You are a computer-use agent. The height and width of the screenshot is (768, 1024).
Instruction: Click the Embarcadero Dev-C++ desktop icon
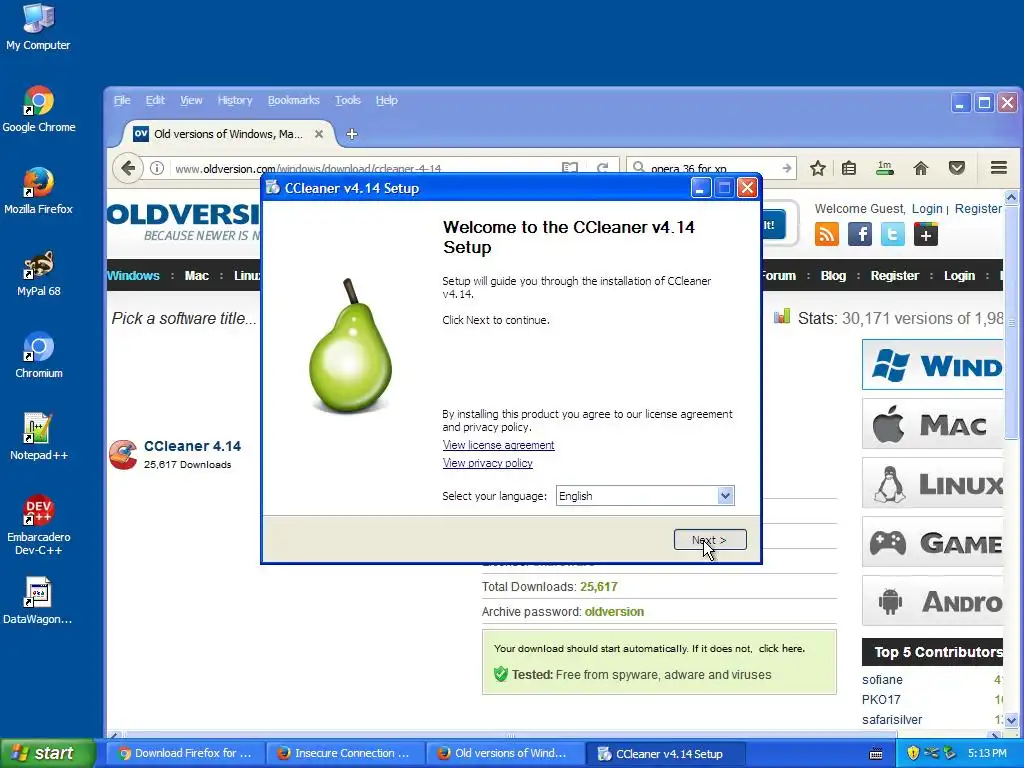click(x=39, y=526)
